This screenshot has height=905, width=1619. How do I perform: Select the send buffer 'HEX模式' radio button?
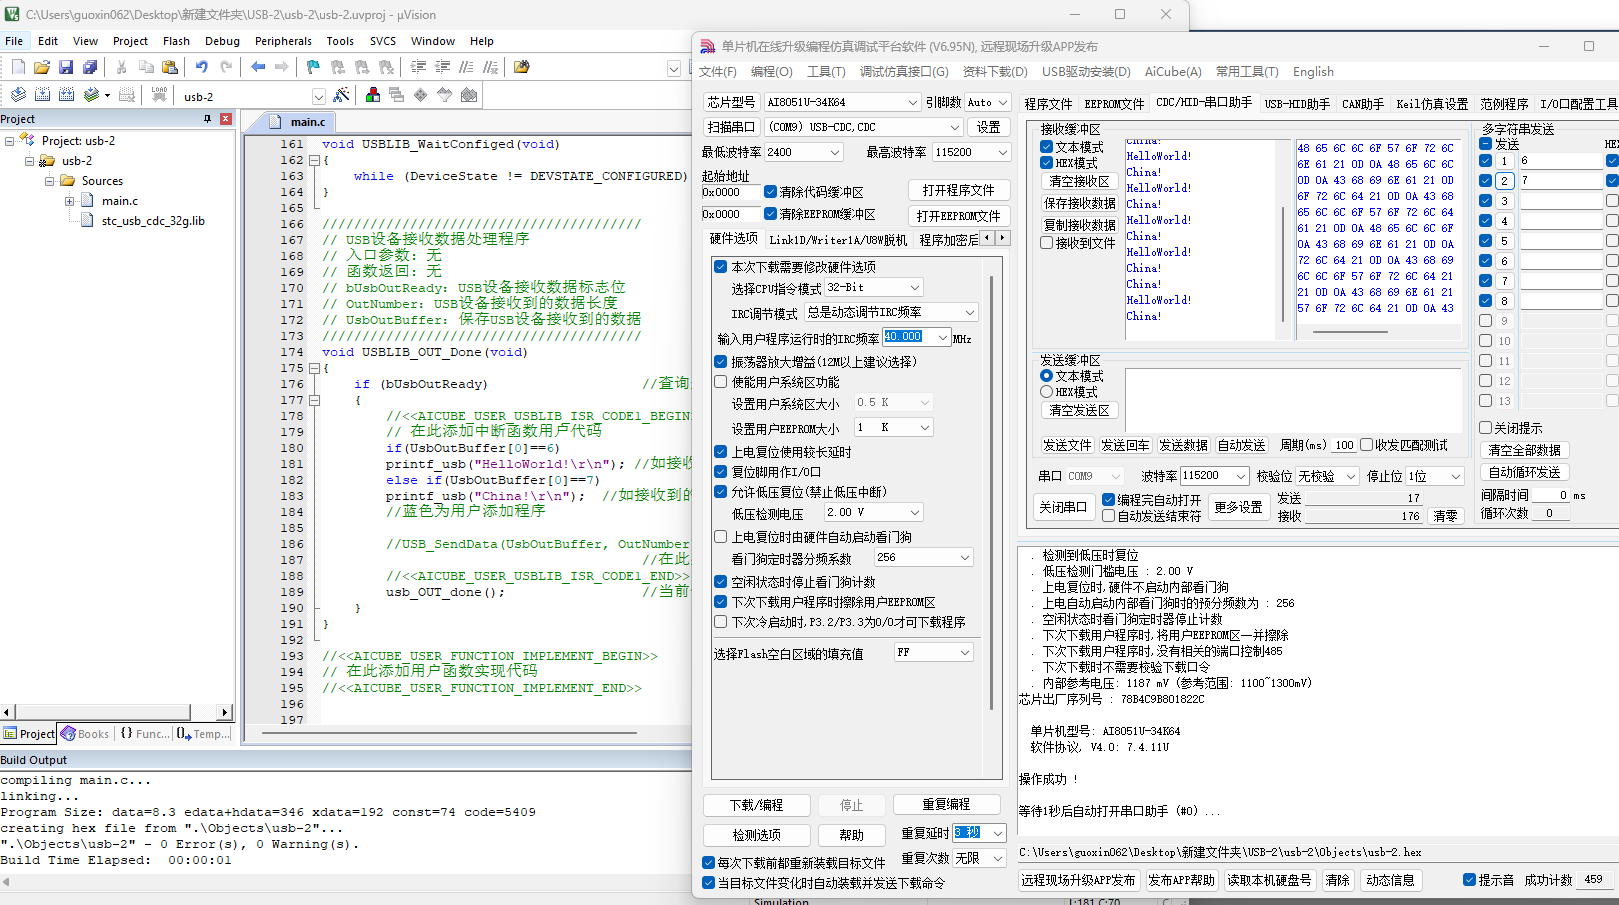tap(1046, 392)
